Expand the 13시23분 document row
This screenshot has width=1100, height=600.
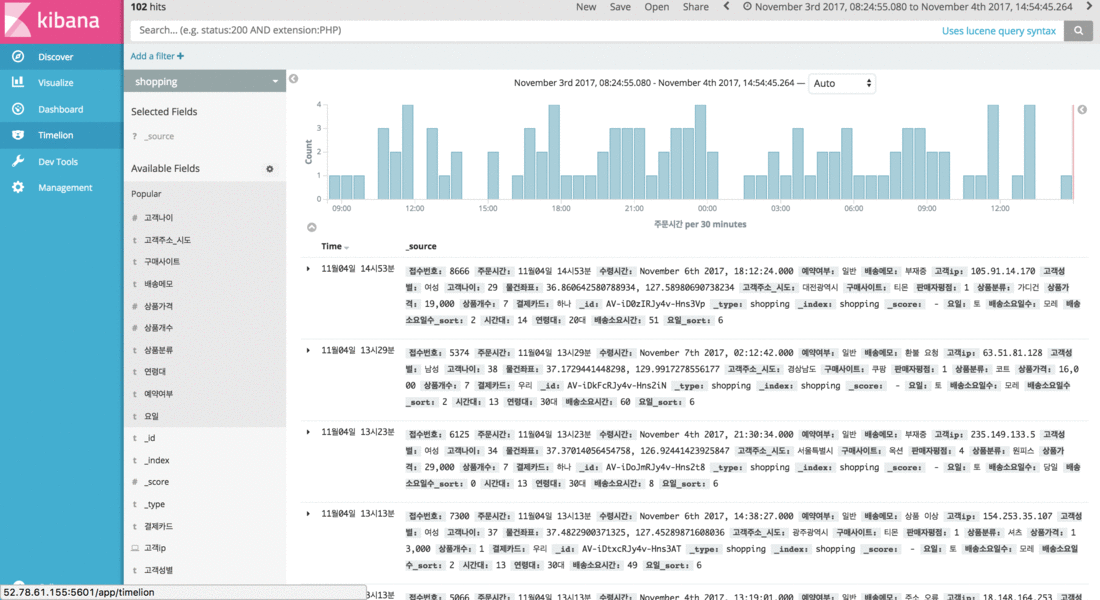(x=308, y=432)
